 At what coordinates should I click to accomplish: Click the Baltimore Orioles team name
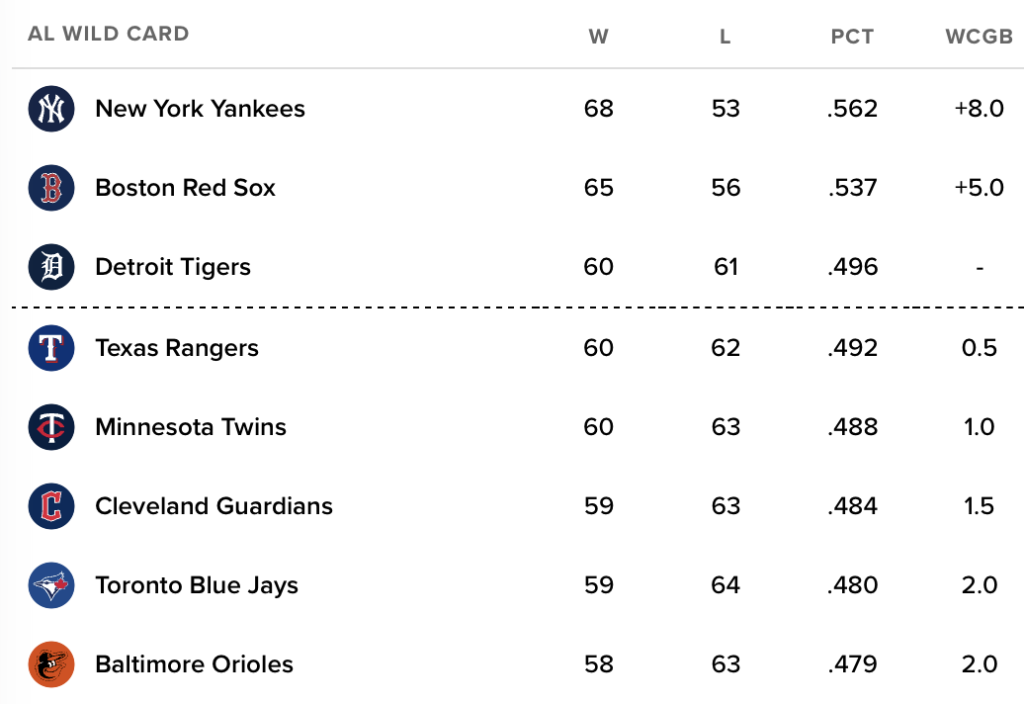click(194, 664)
